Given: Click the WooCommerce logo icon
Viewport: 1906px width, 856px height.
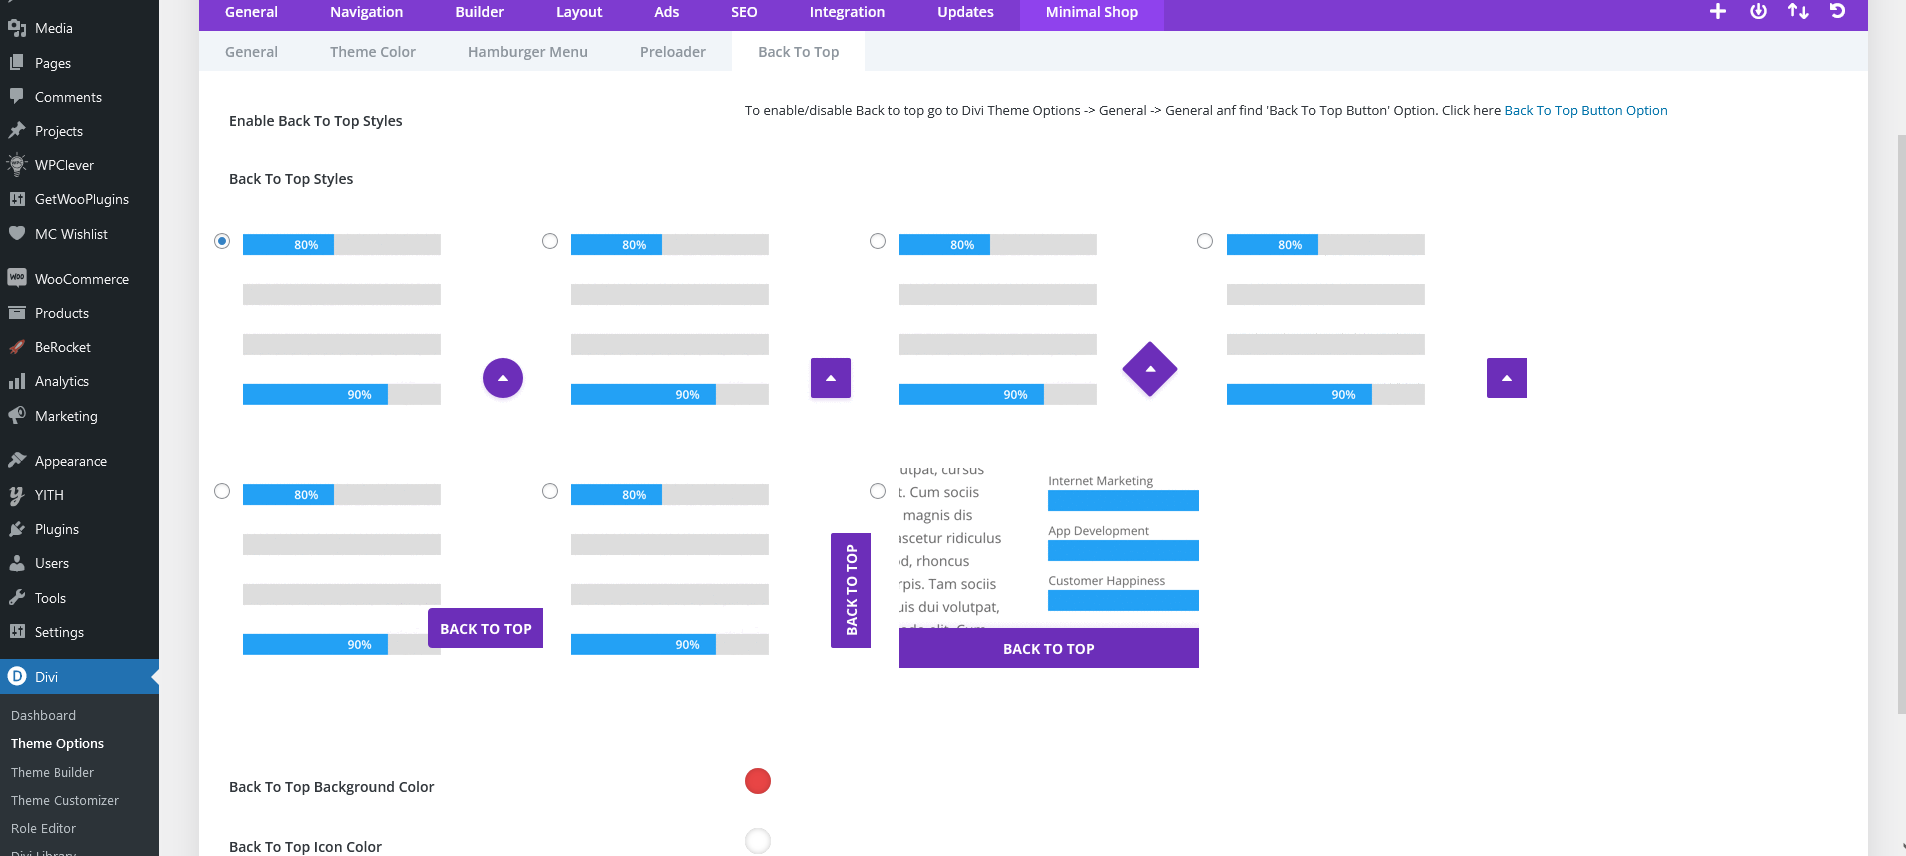Looking at the screenshot, I should (17, 278).
